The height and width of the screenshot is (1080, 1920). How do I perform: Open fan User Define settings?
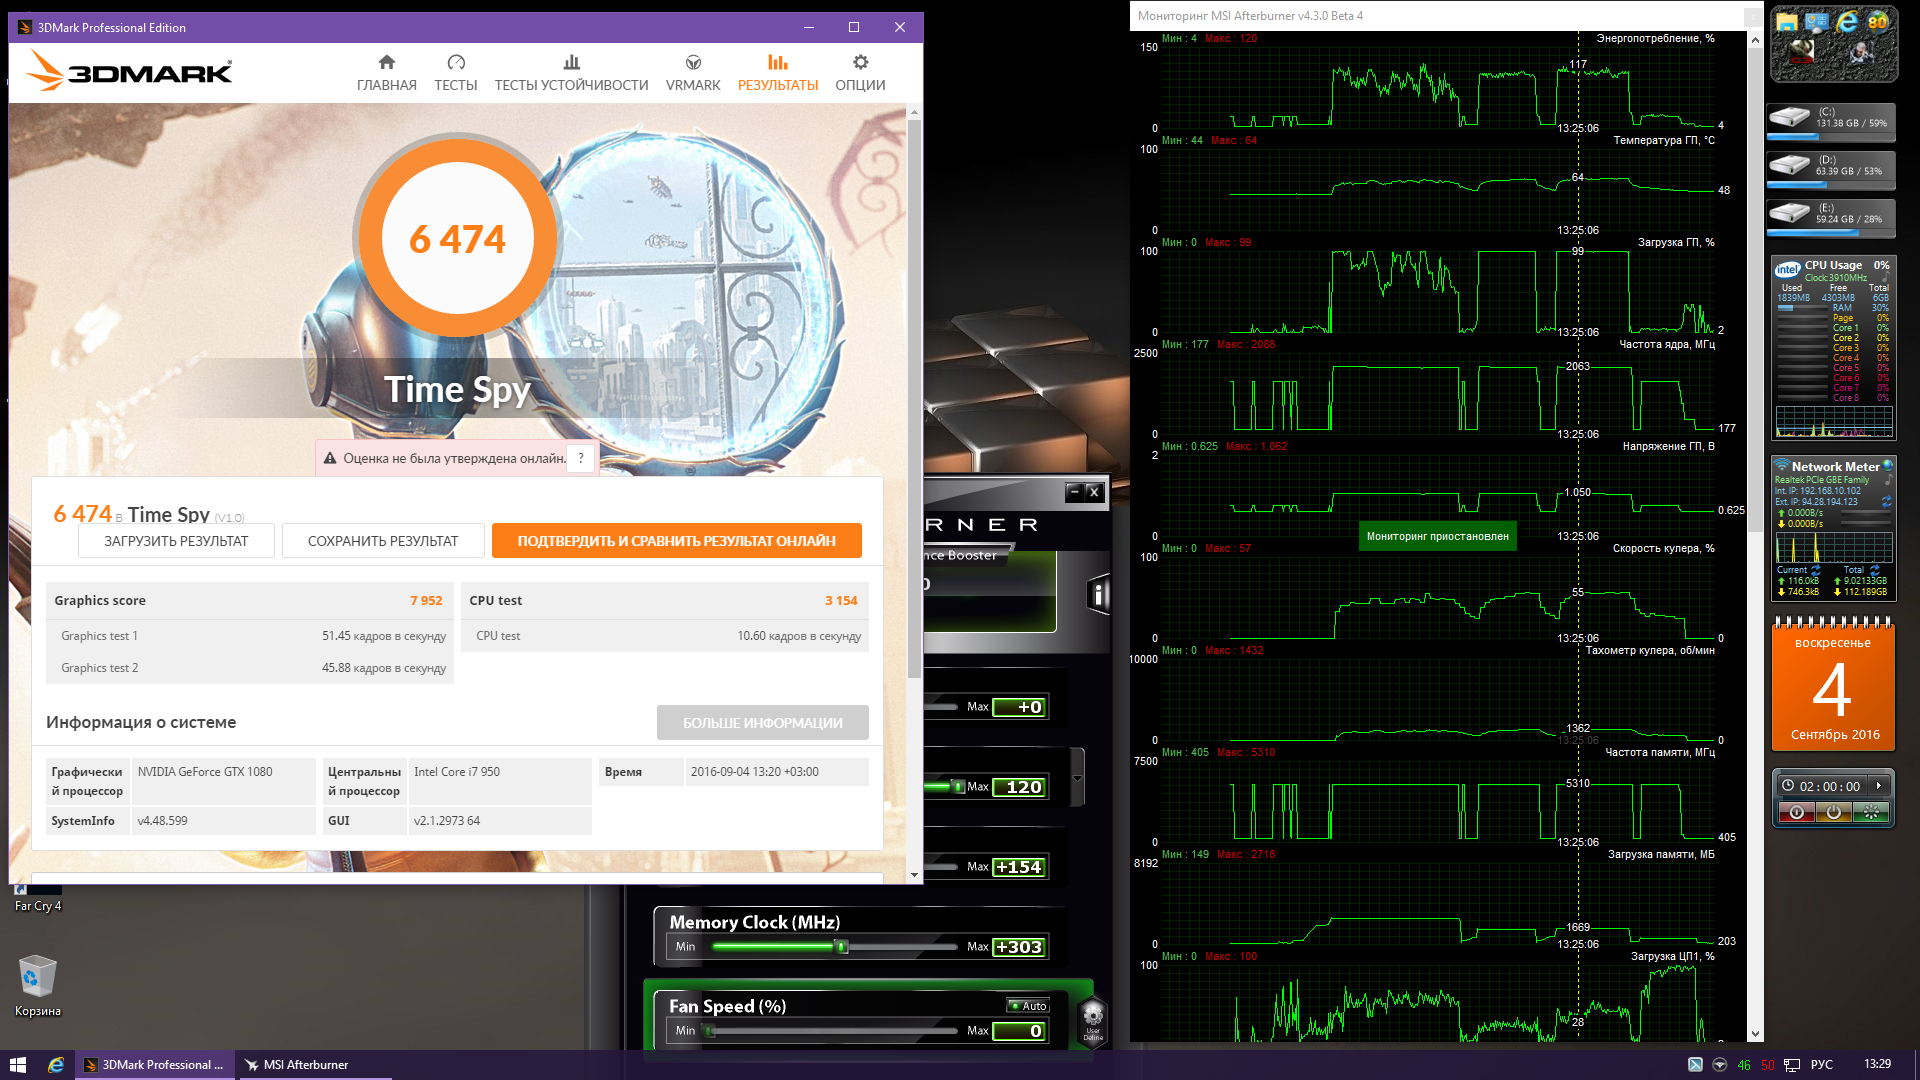[x=1093, y=1020]
